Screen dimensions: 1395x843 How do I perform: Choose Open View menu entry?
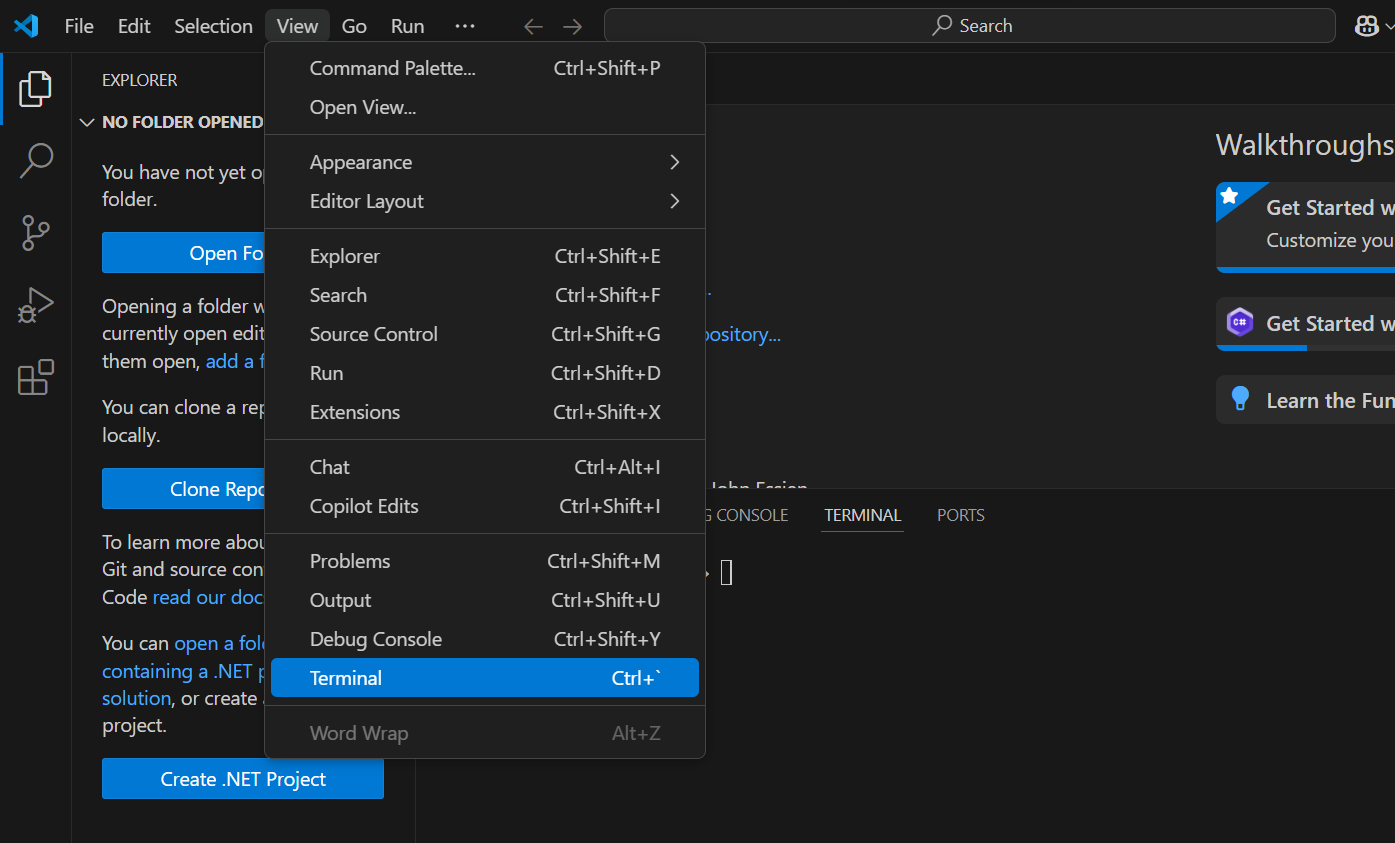(485, 107)
